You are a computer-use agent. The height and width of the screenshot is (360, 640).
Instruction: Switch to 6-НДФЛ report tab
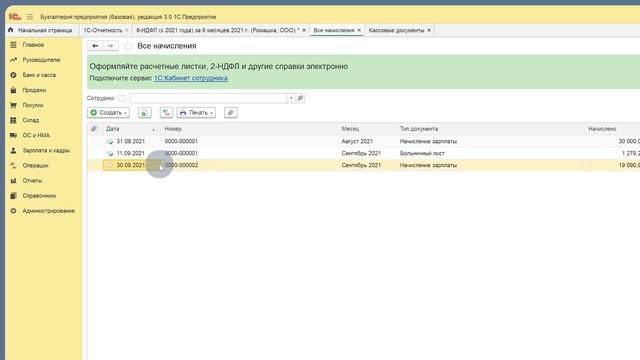tap(218, 30)
